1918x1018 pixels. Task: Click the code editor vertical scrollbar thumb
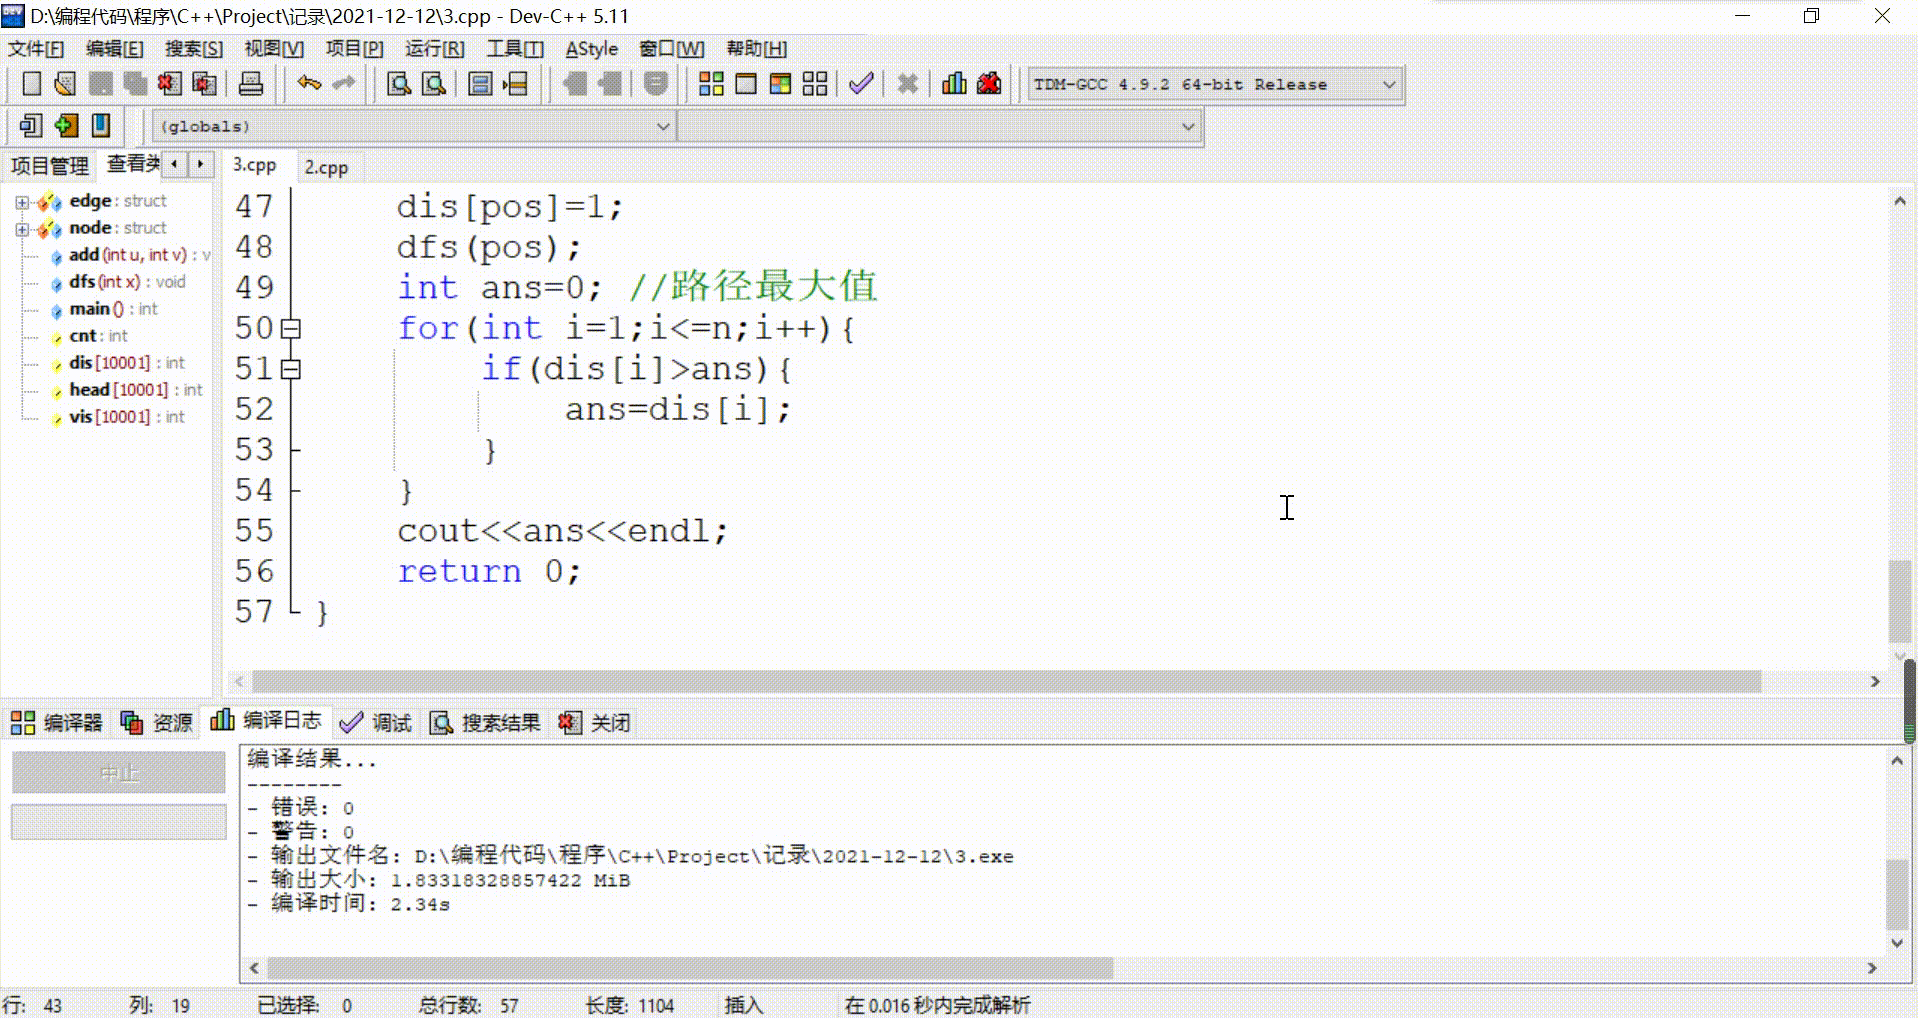(1899, 601)
